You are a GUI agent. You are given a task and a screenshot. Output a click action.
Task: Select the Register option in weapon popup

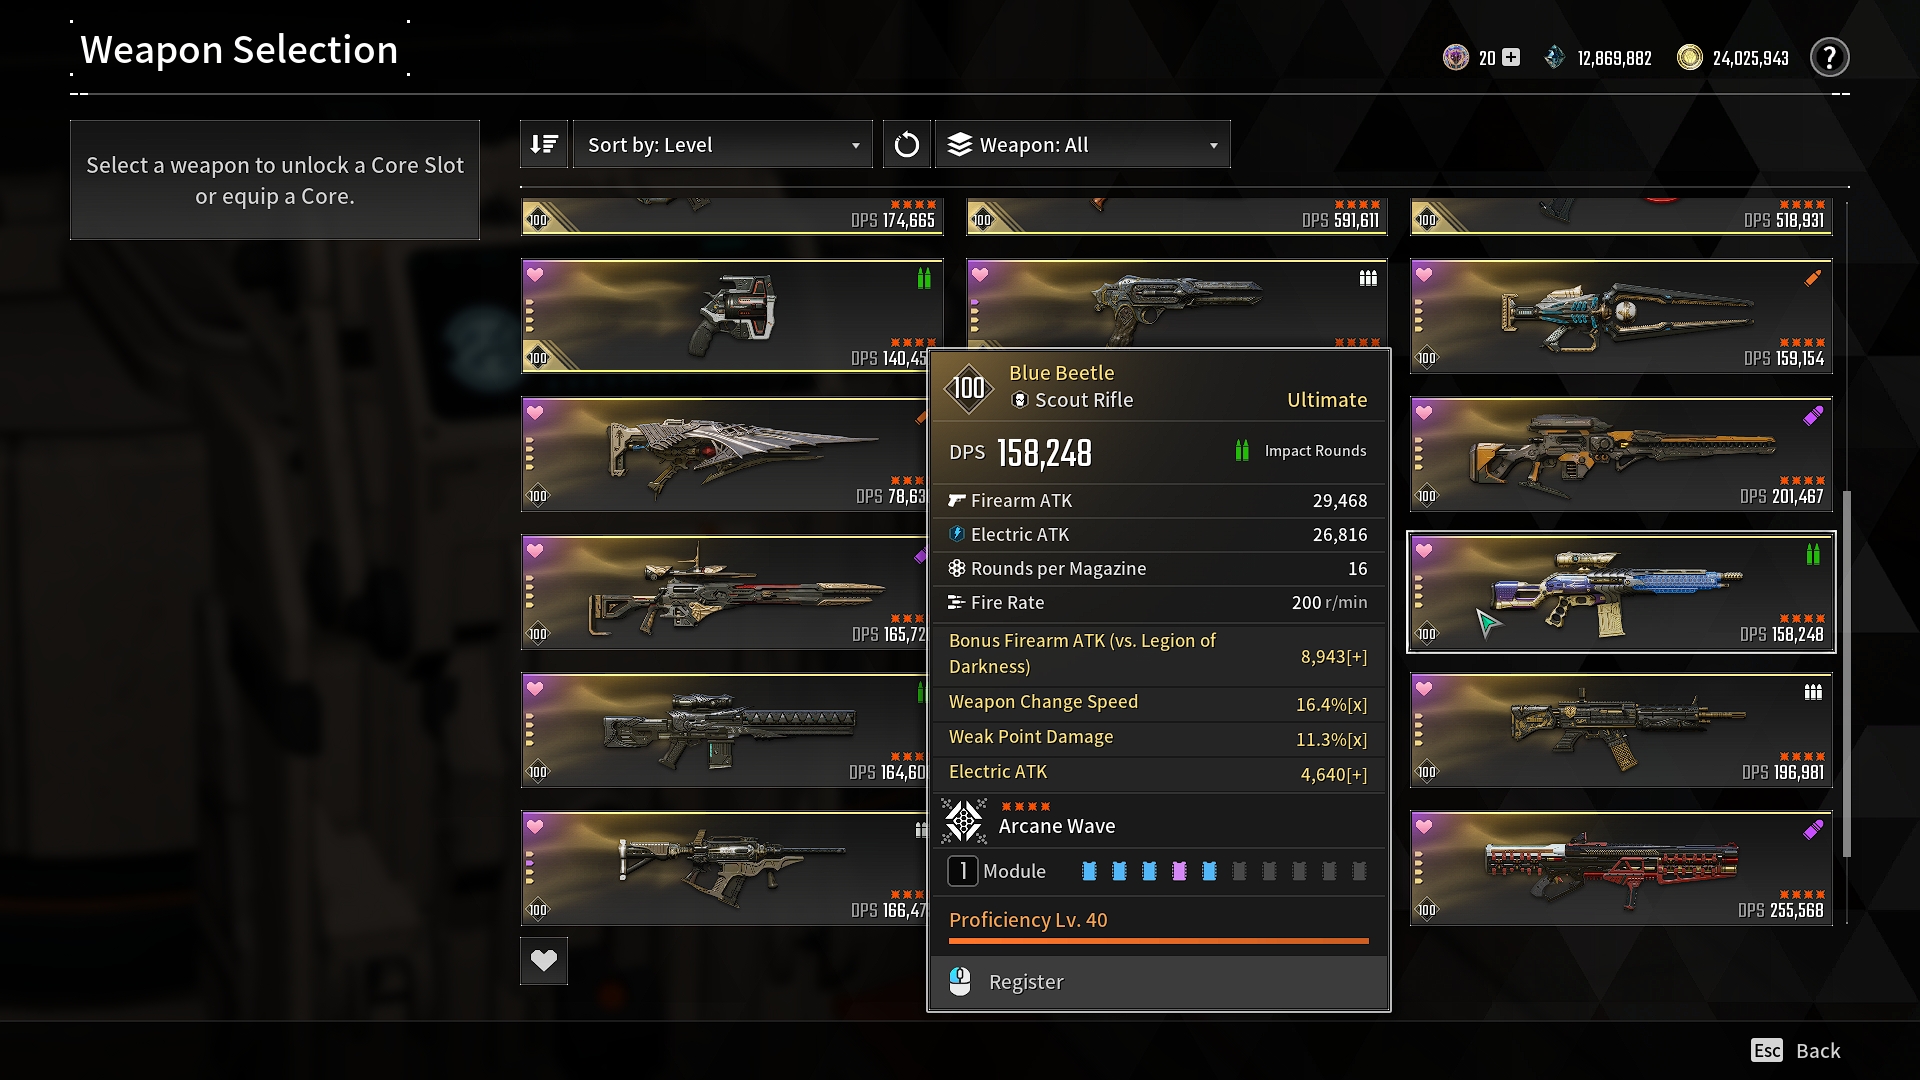coord(1159,982)
